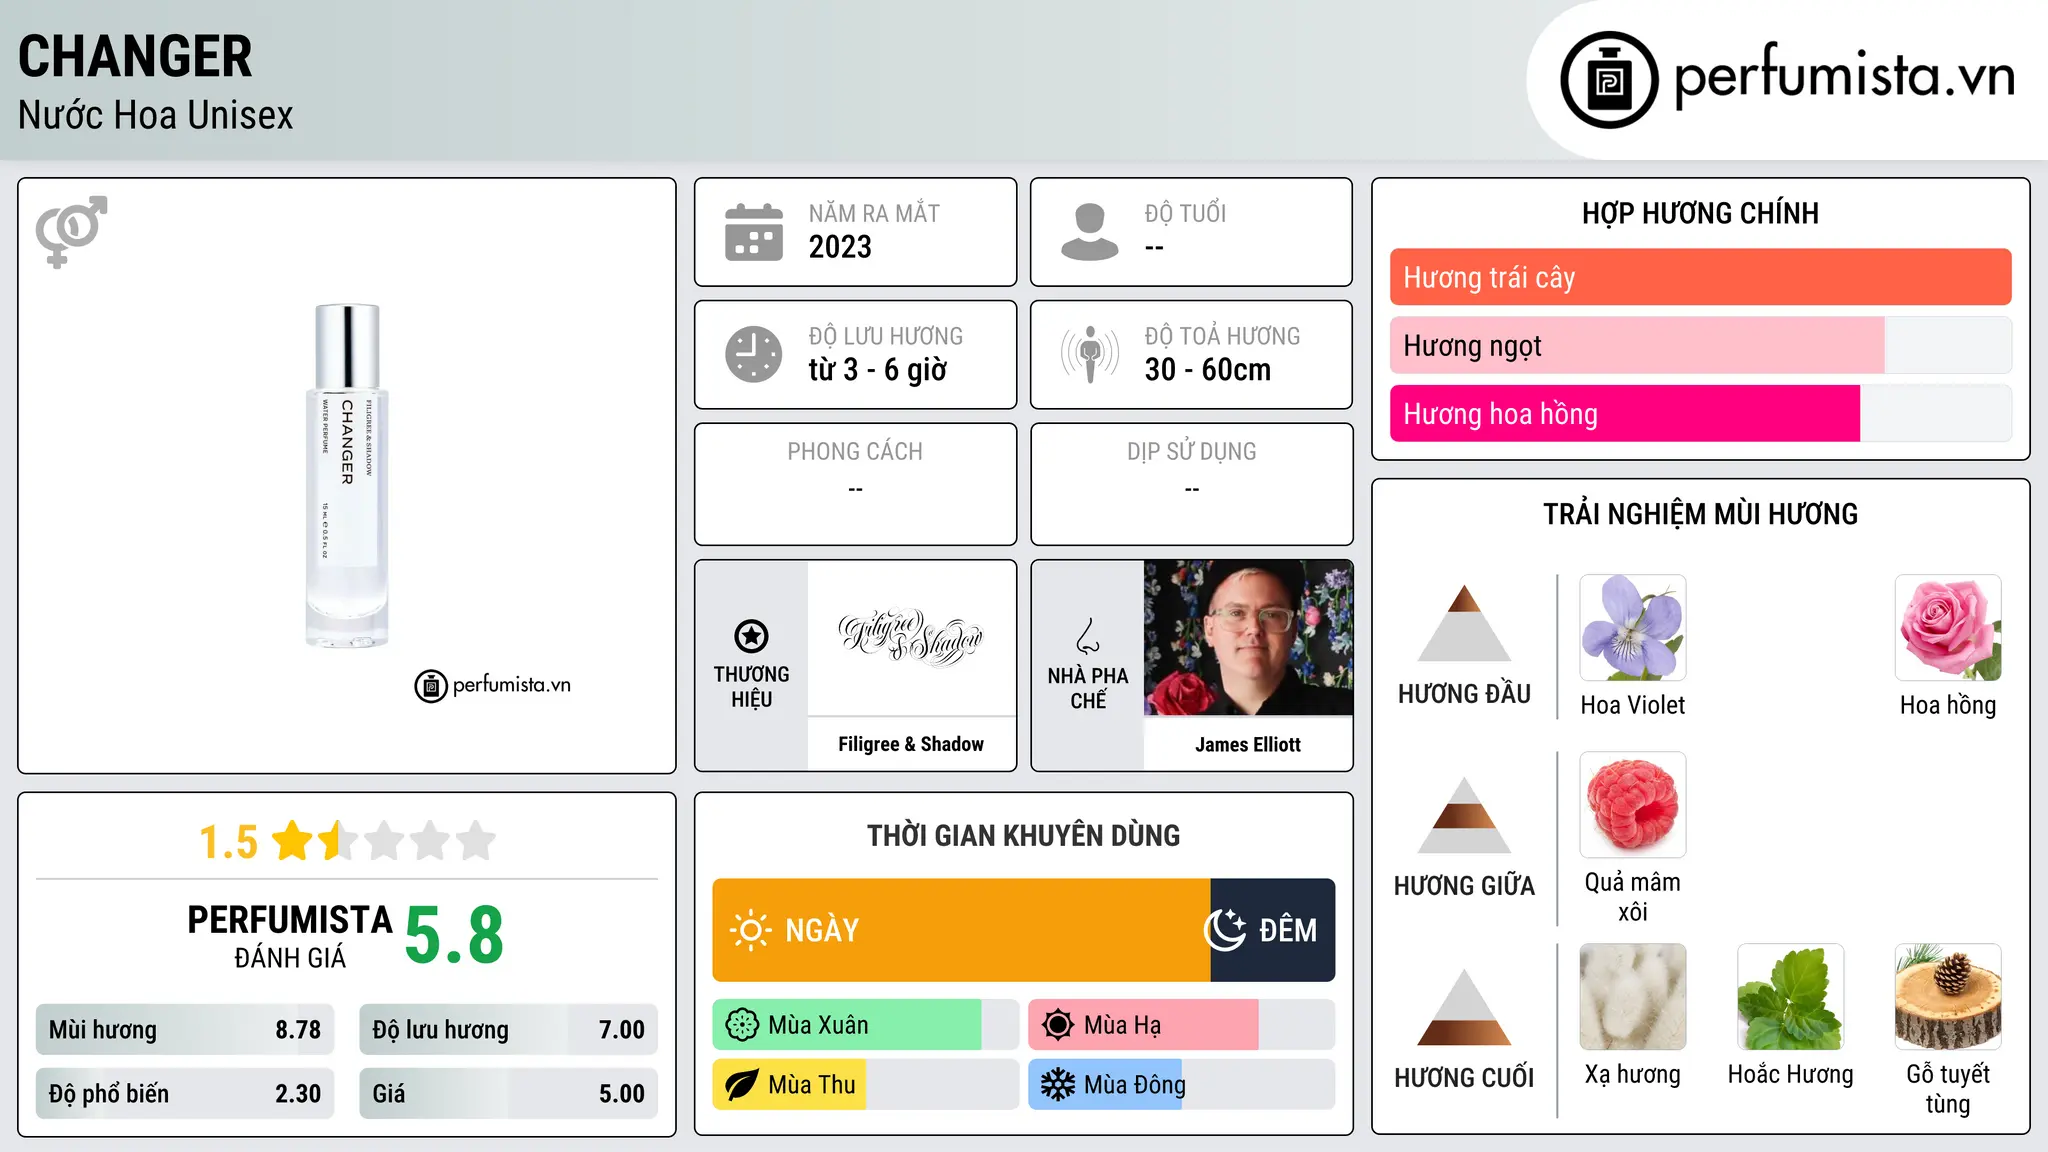The width and height of the screenshot is (2048, 1152).
Task: Click the Mùa Hạ season bar
Action: [1181, 1025]
